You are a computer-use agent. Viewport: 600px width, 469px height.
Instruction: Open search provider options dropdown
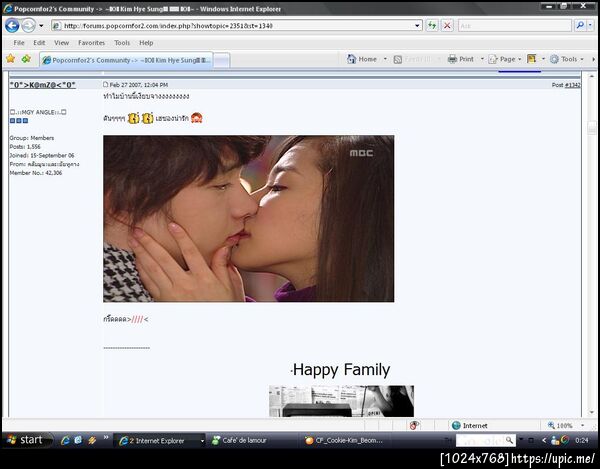click(x=590, y=26)
